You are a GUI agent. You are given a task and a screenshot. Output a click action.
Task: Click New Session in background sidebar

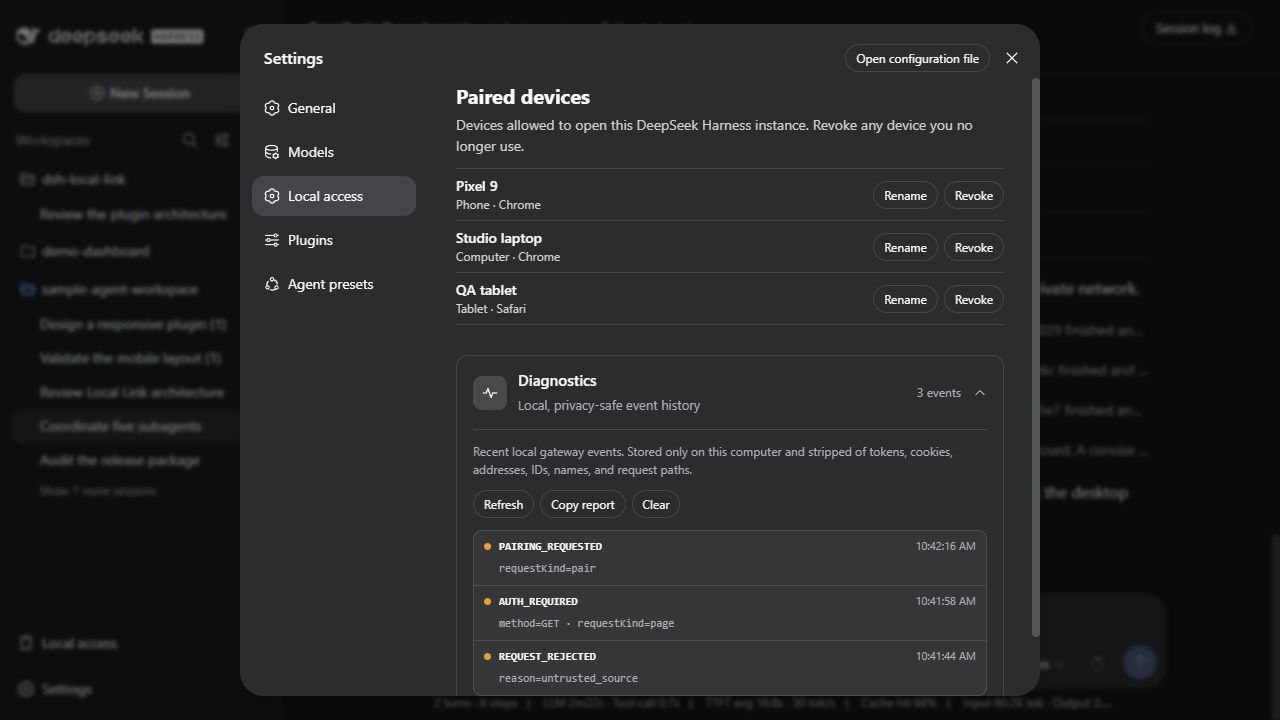coord(139,93)
